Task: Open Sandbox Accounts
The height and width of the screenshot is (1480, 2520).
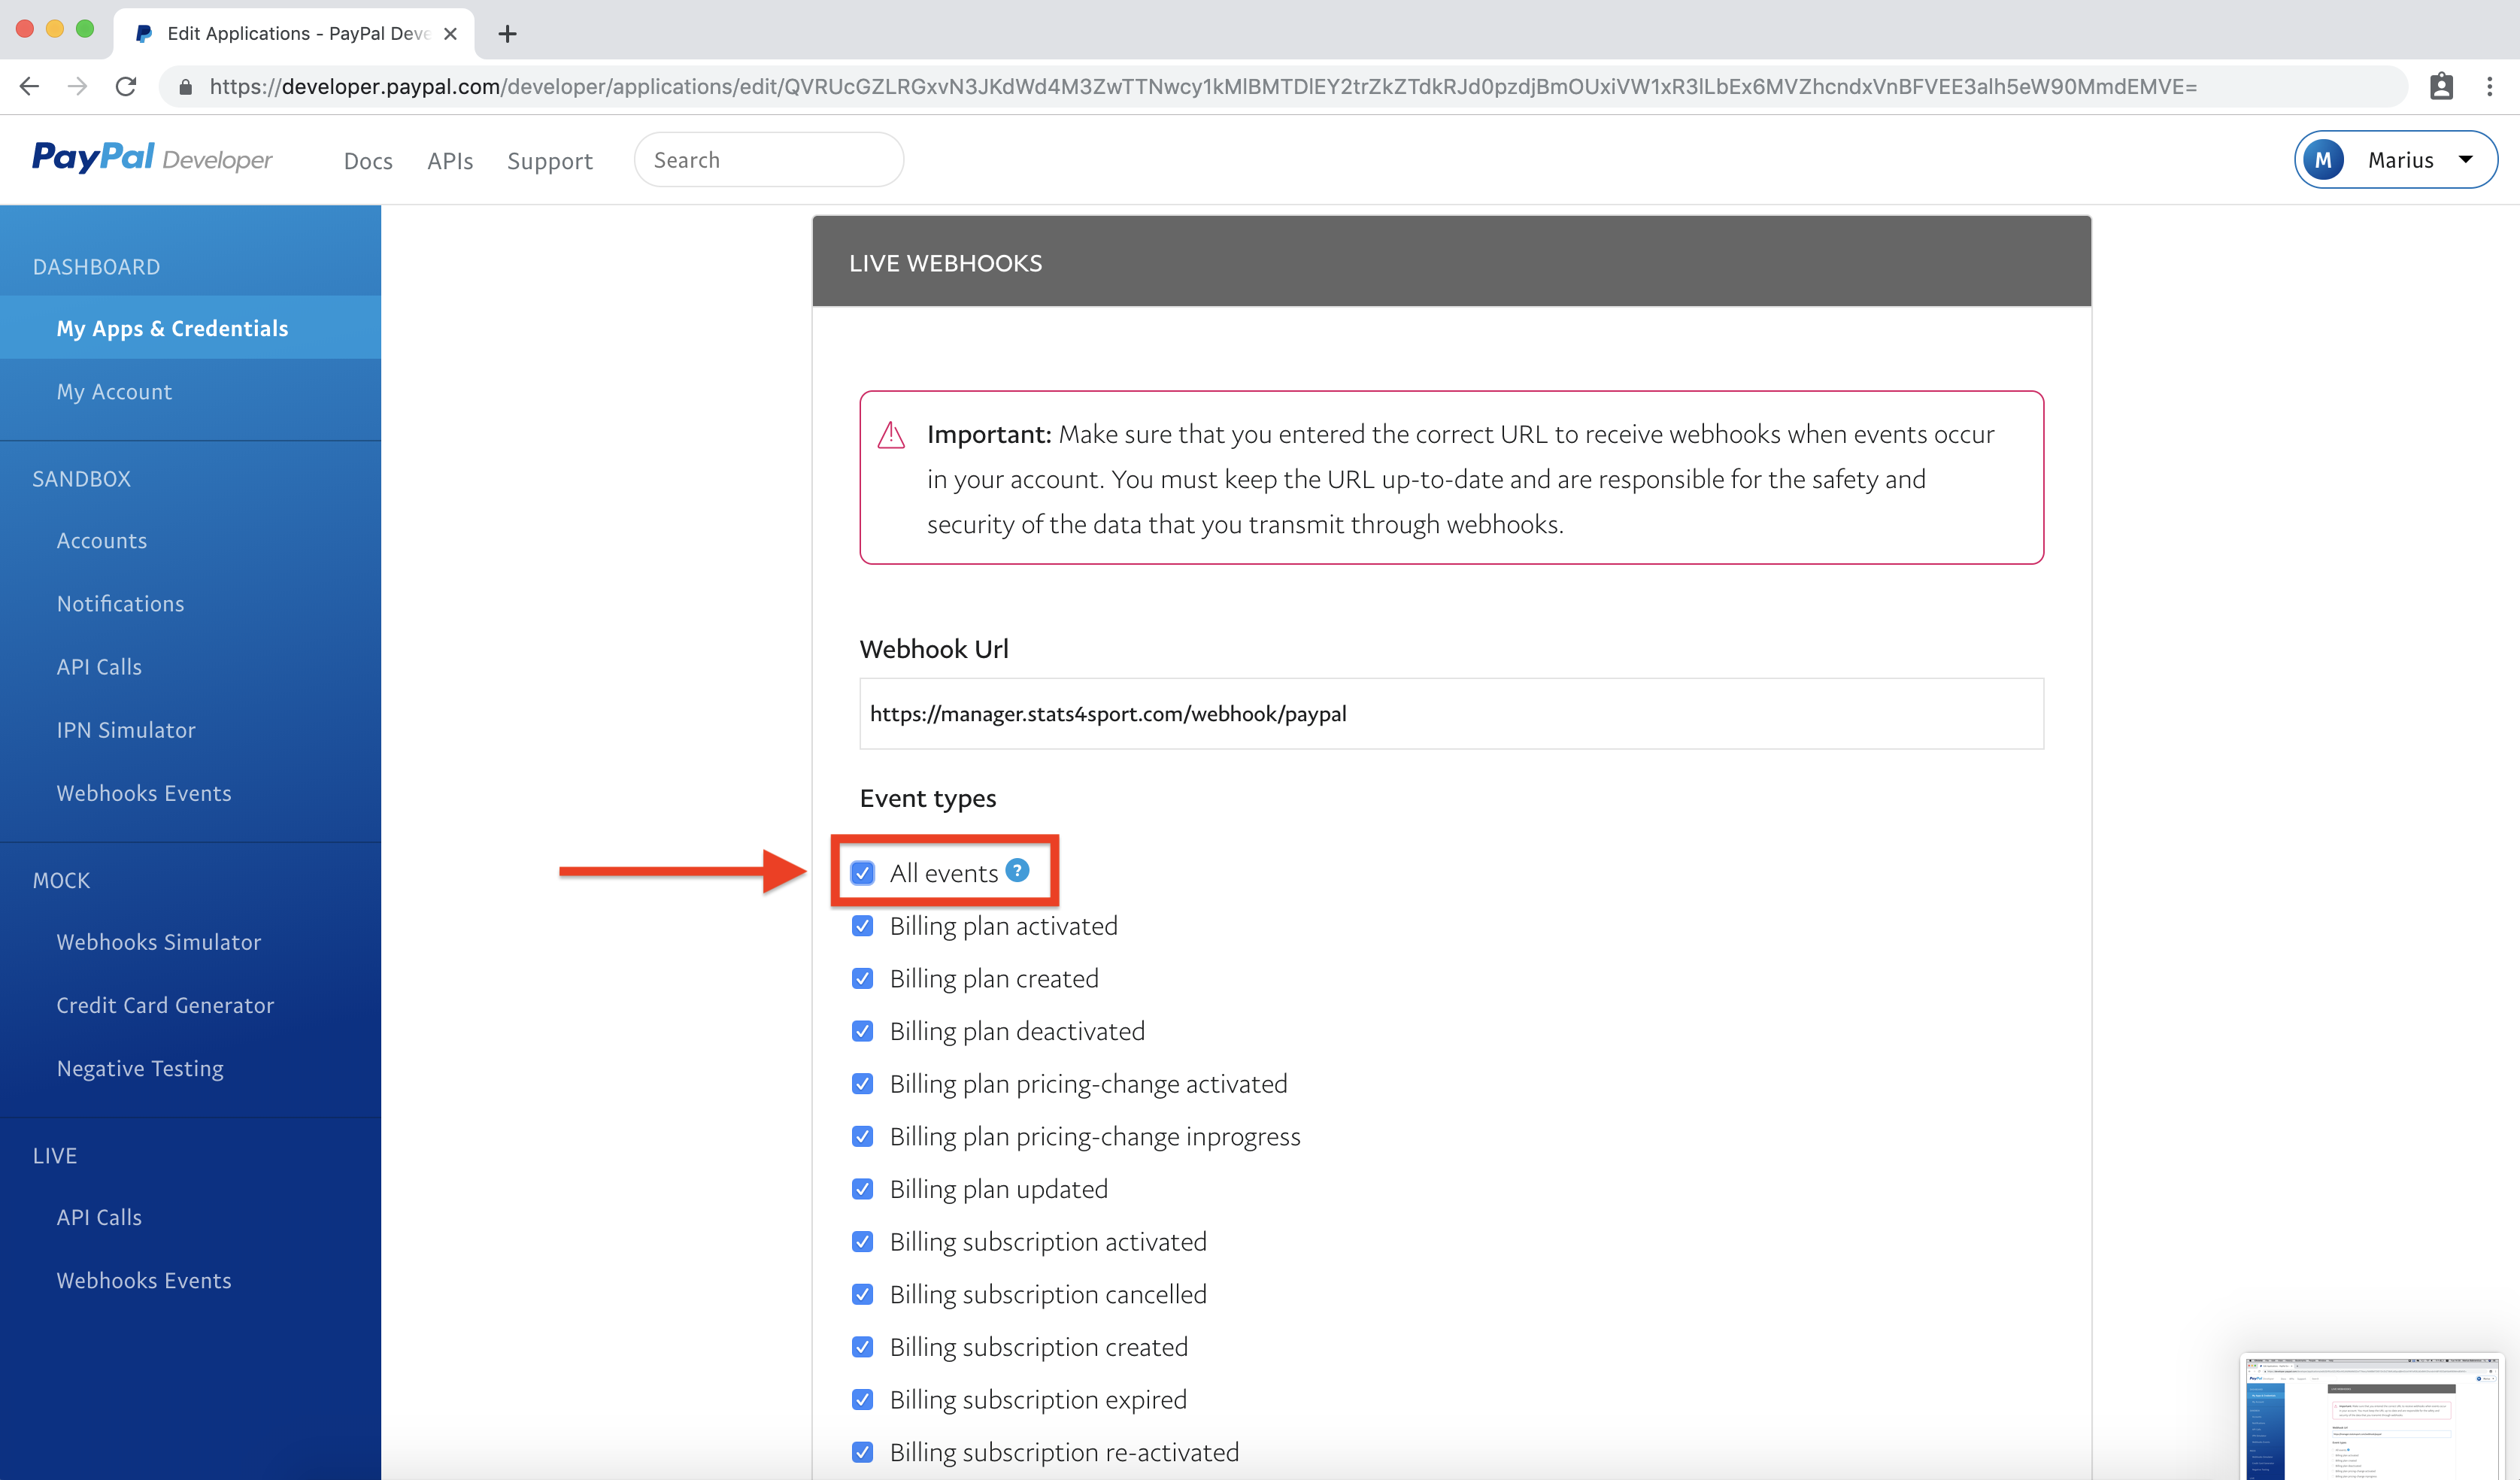Action: click(x=102, y=541)
